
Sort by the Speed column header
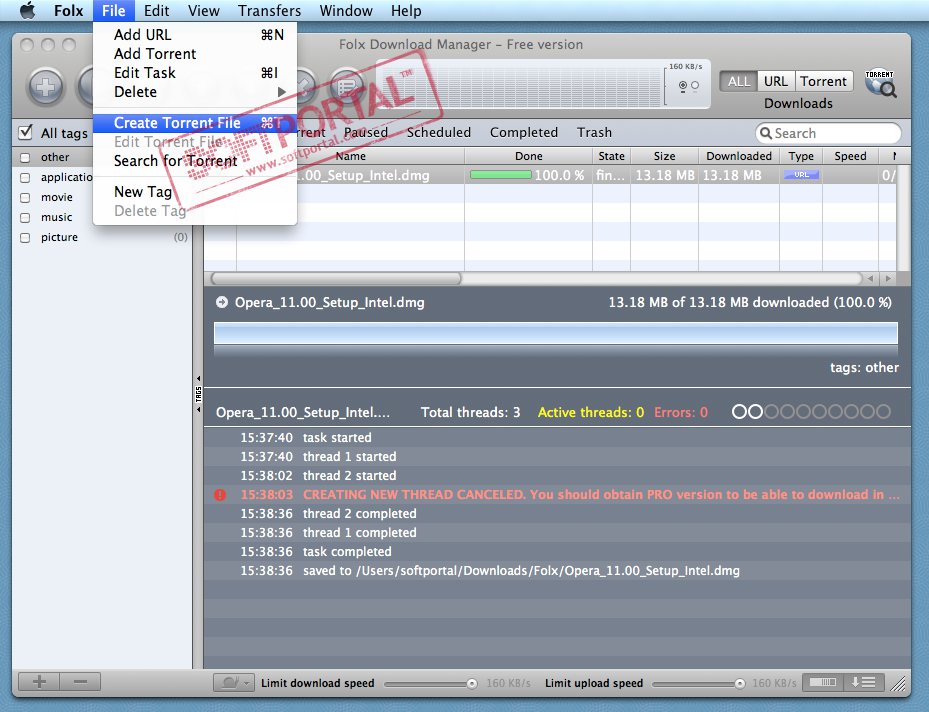click(x=850, y=156)
